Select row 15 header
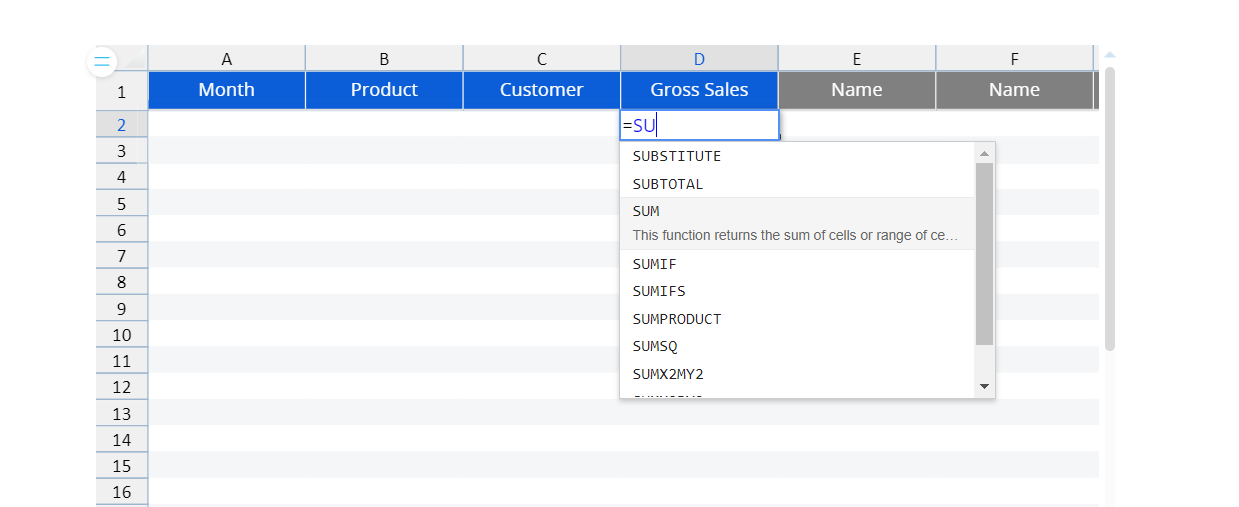The image size is (1239, 507). point(122,466)
